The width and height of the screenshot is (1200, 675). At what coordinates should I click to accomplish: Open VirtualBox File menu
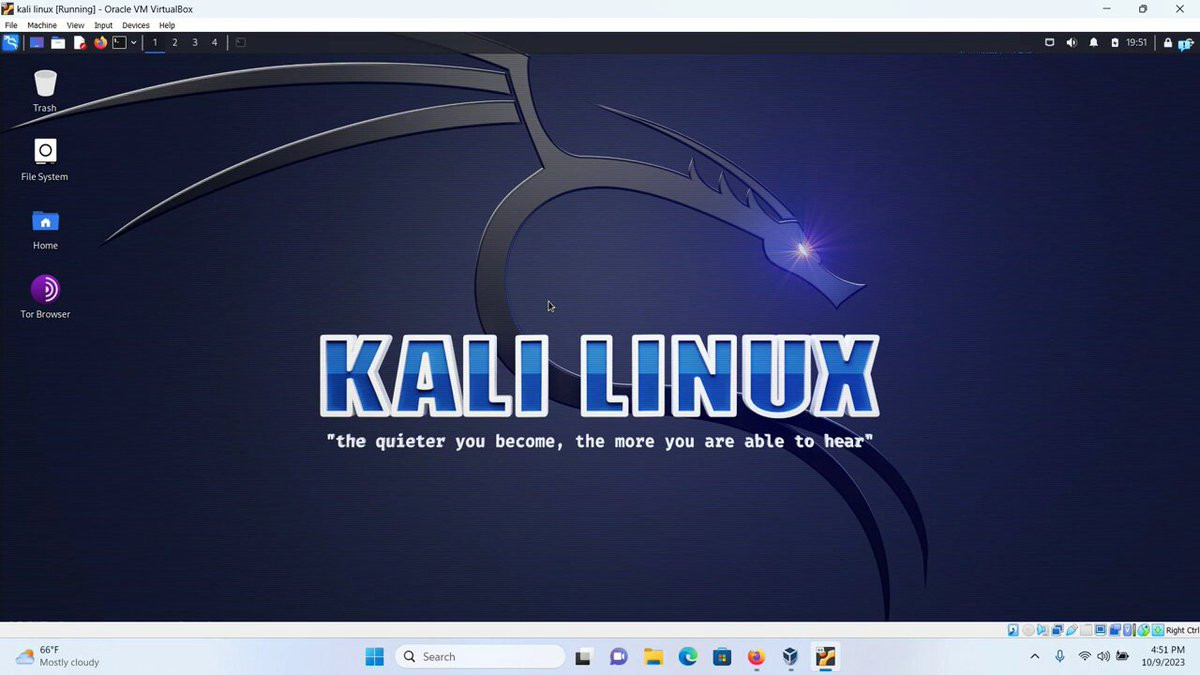tap(11, 25)
